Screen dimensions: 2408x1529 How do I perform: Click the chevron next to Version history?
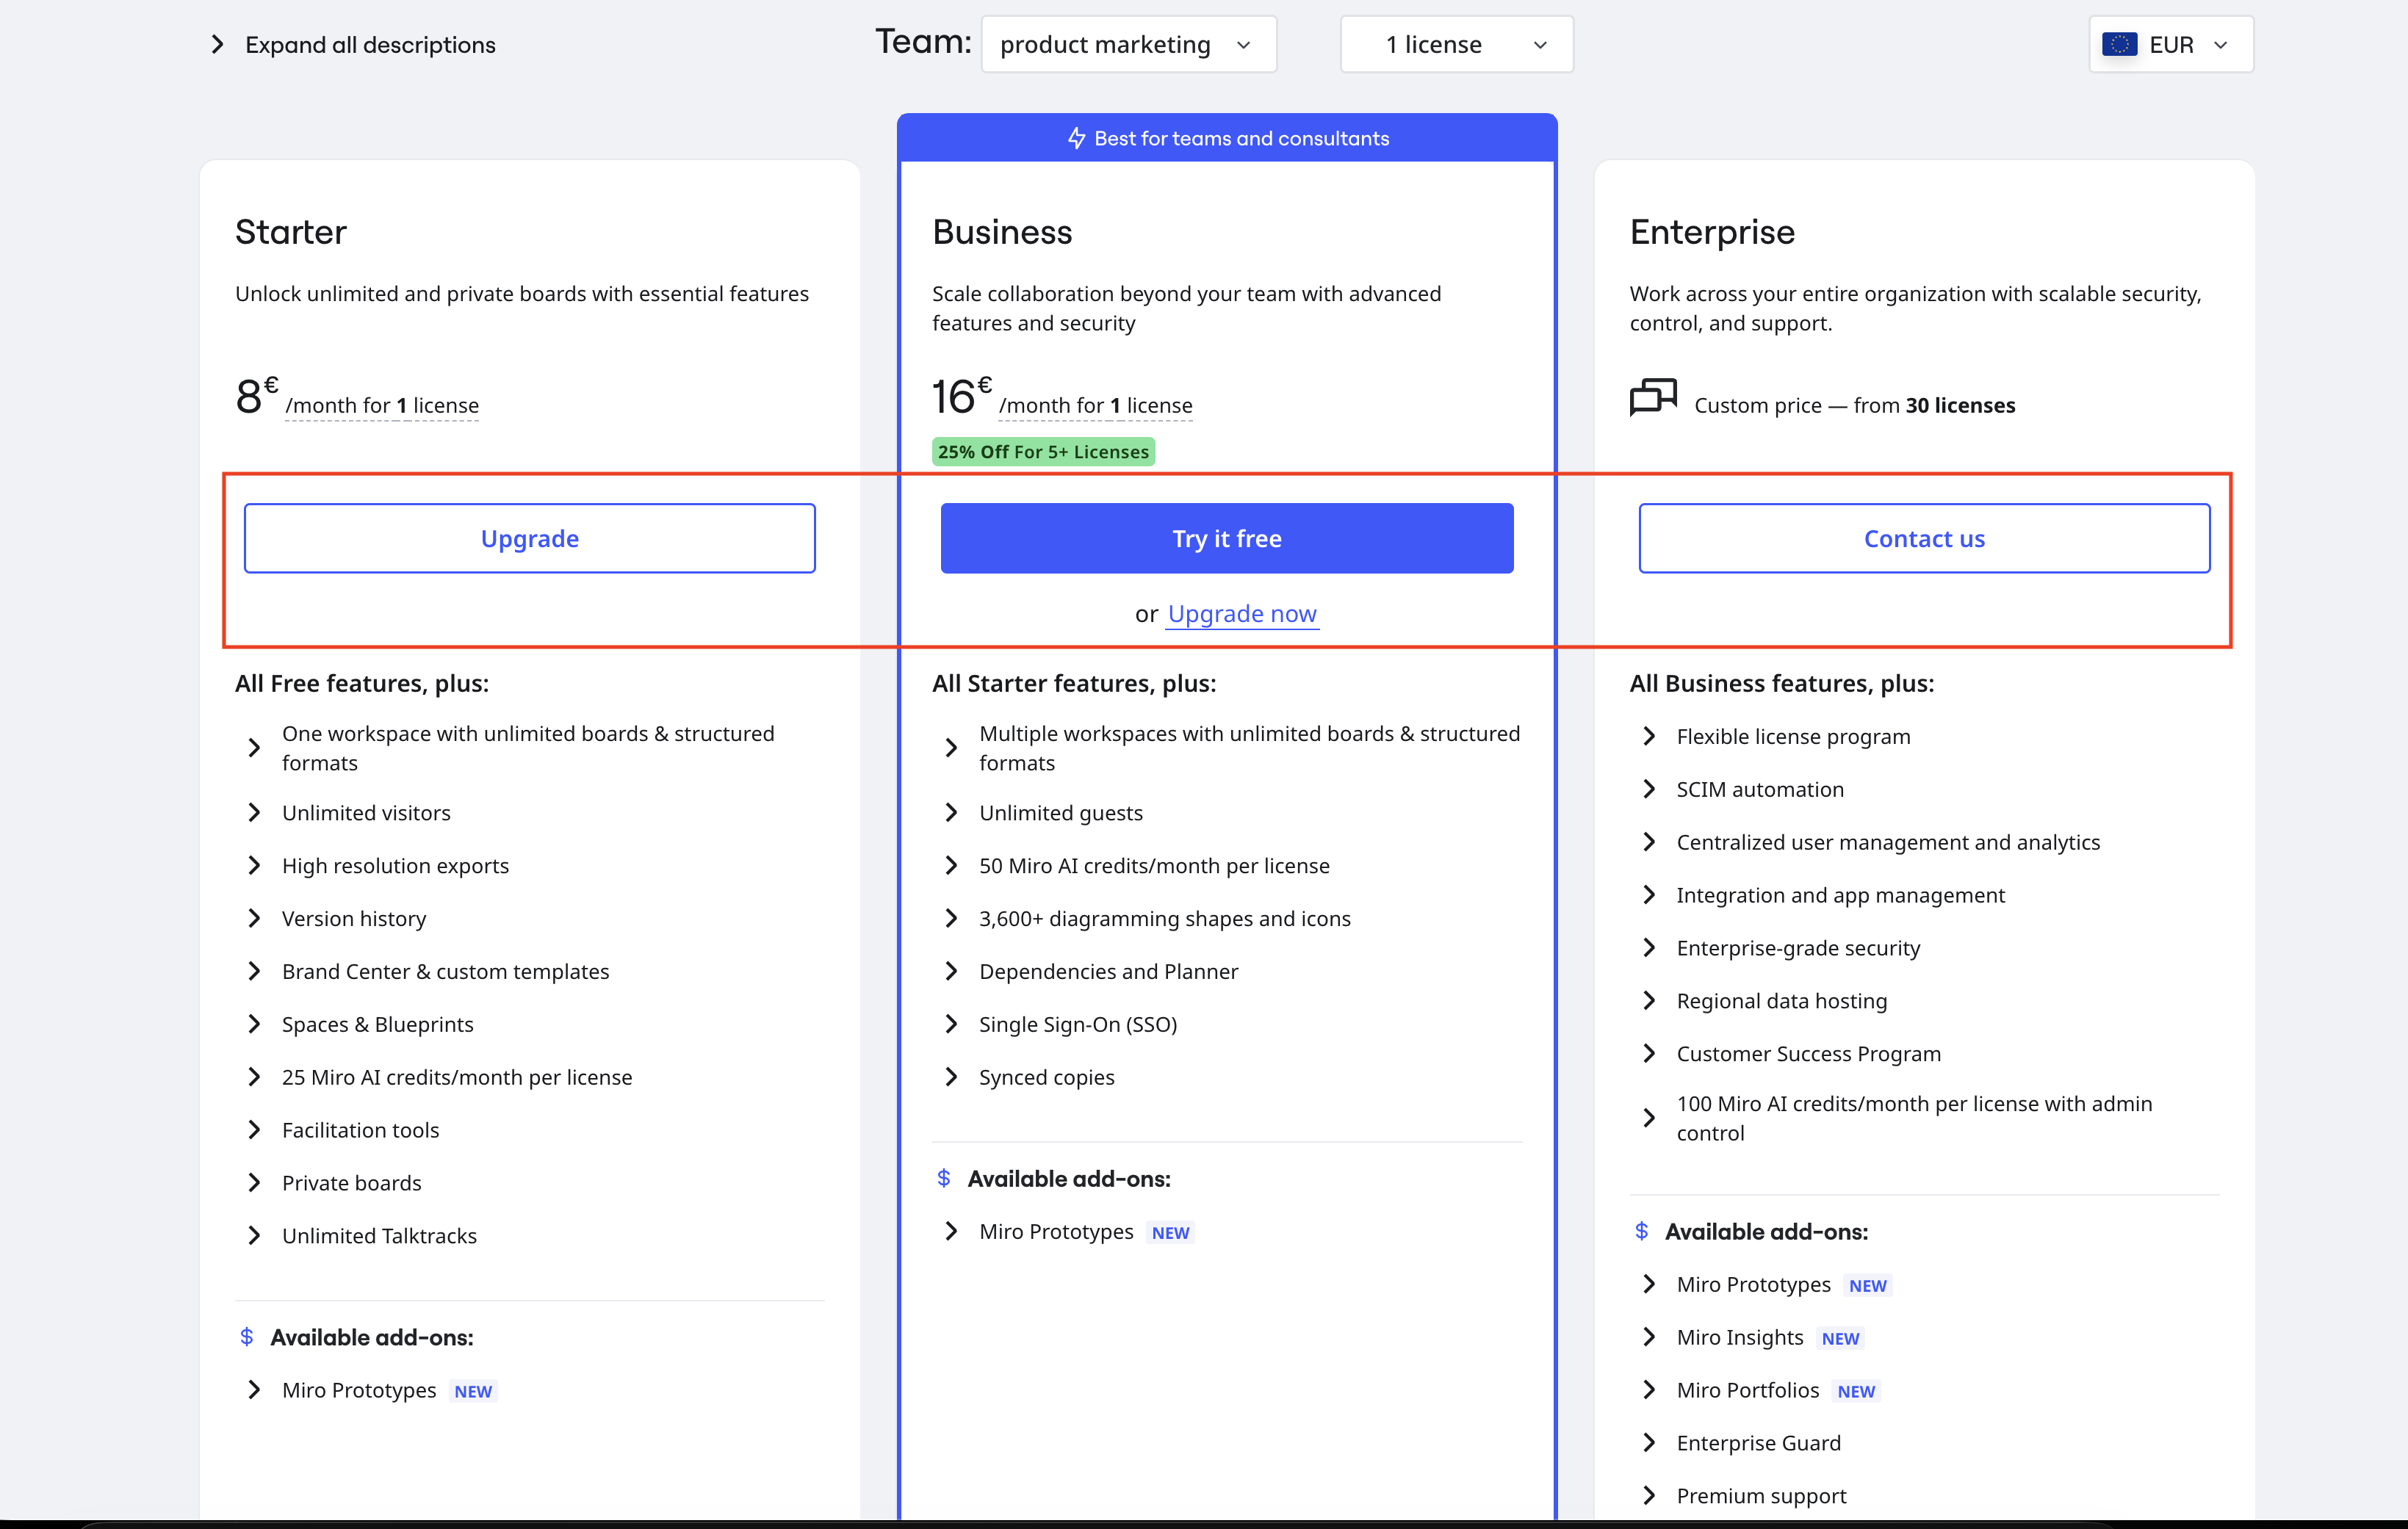coord(254,918)
